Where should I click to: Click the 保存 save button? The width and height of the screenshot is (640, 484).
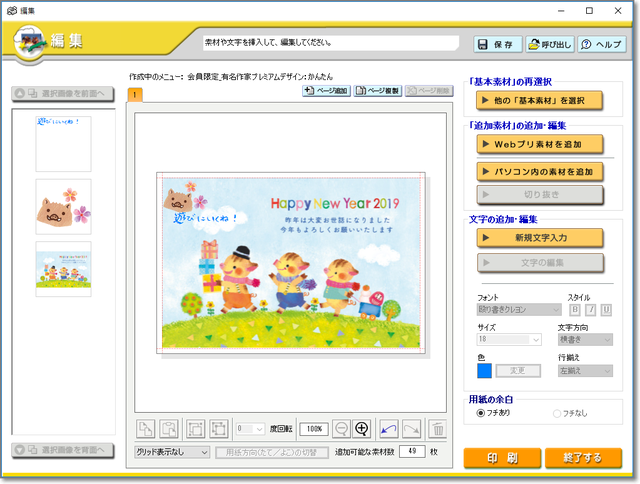(x=495, y=45)
